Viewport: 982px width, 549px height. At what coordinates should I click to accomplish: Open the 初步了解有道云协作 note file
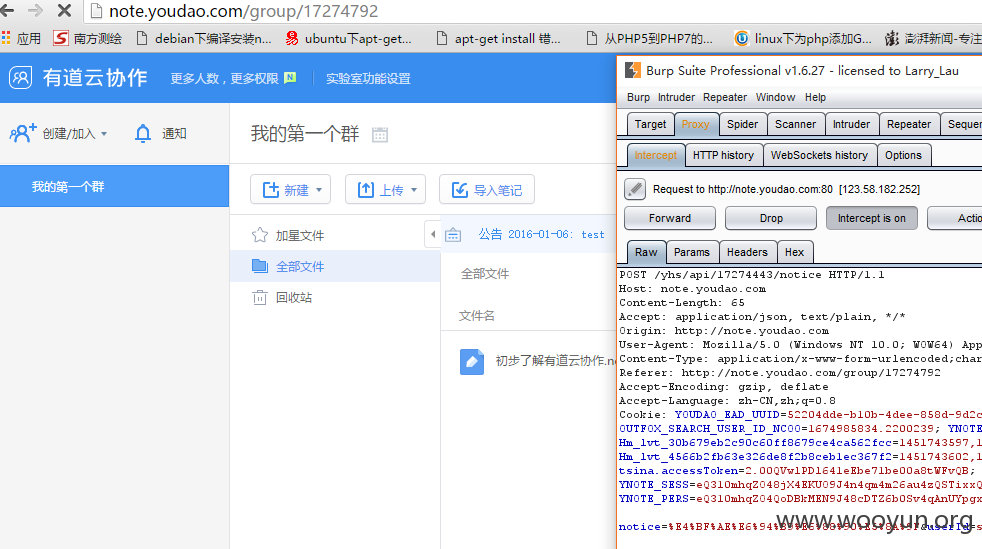(556, 361)
